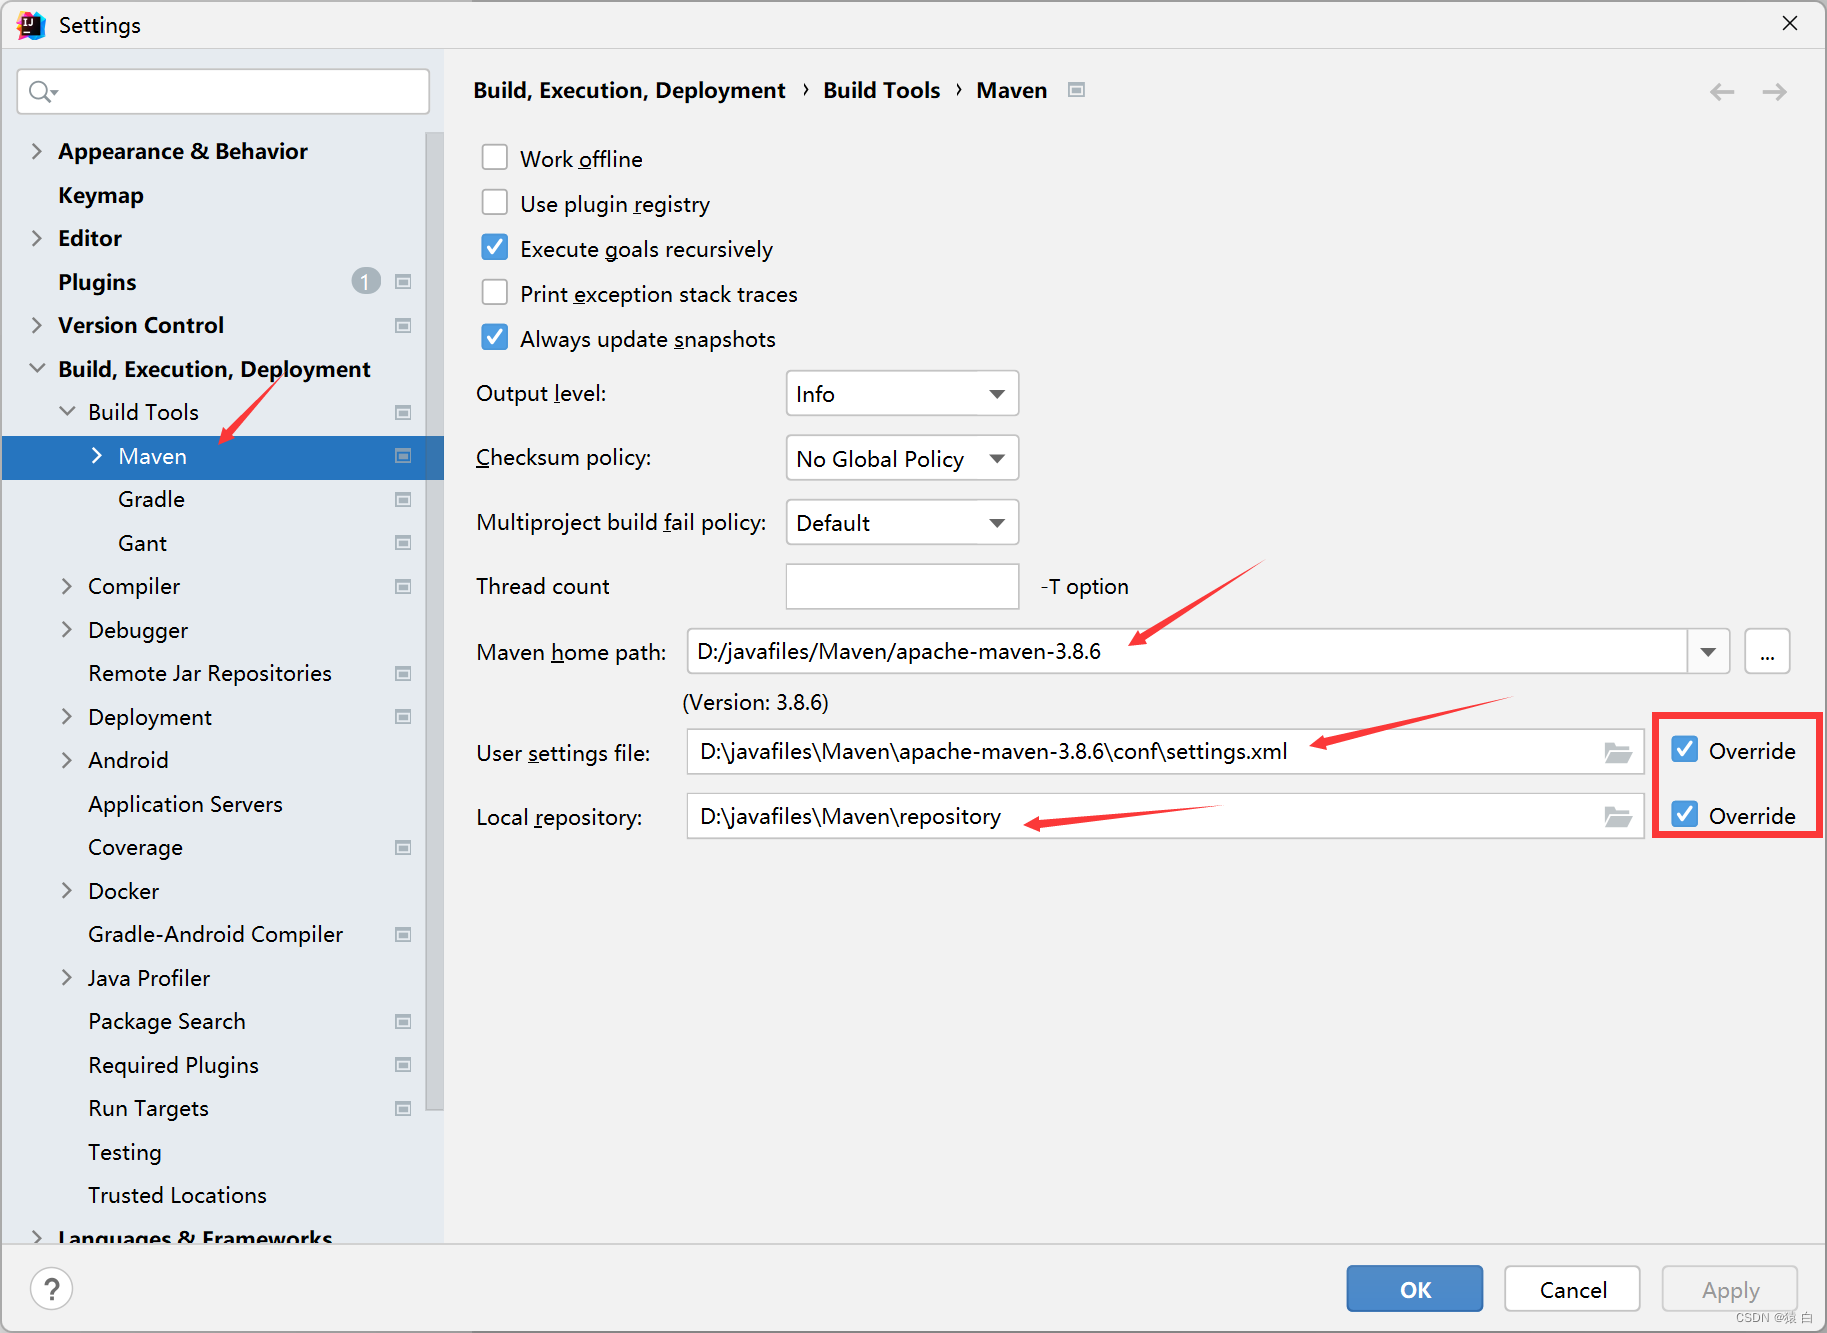
Task: Expand the Editor section
Action: click(x=37, y=238)
